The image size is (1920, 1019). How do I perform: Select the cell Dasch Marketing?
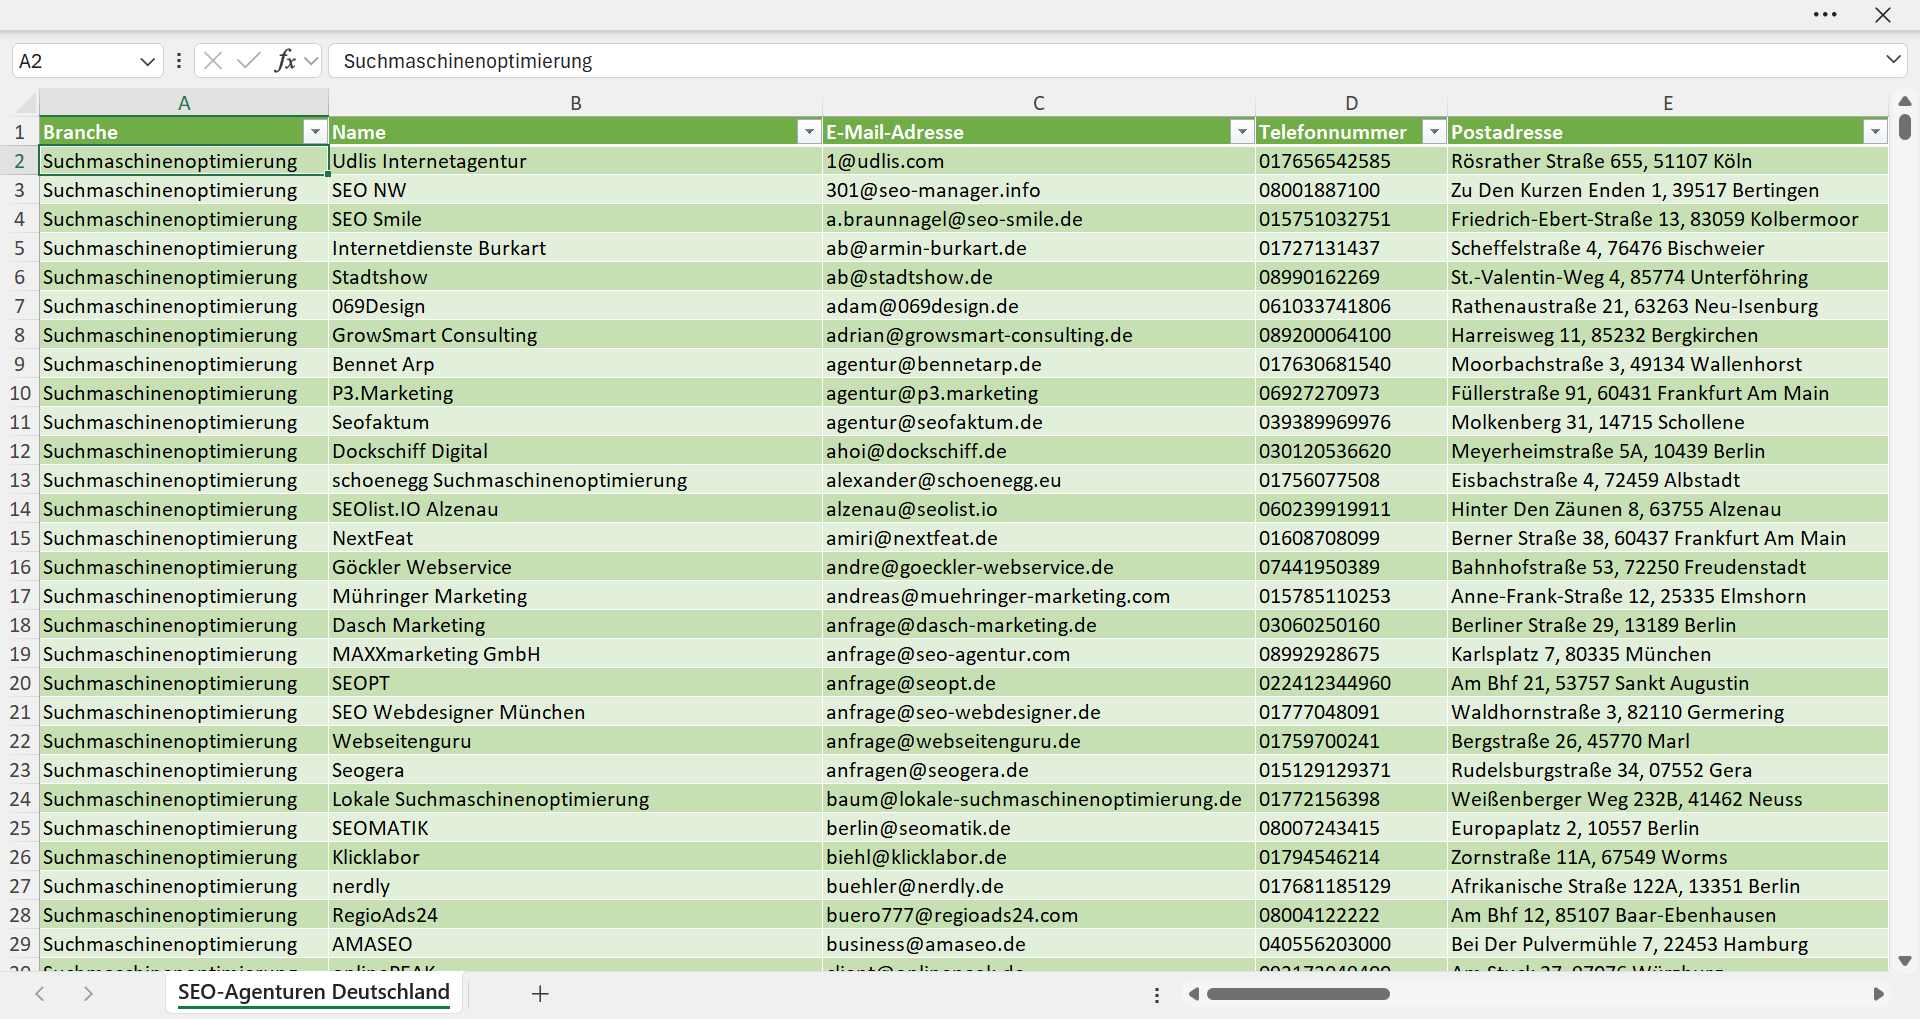tap(575, 625)
